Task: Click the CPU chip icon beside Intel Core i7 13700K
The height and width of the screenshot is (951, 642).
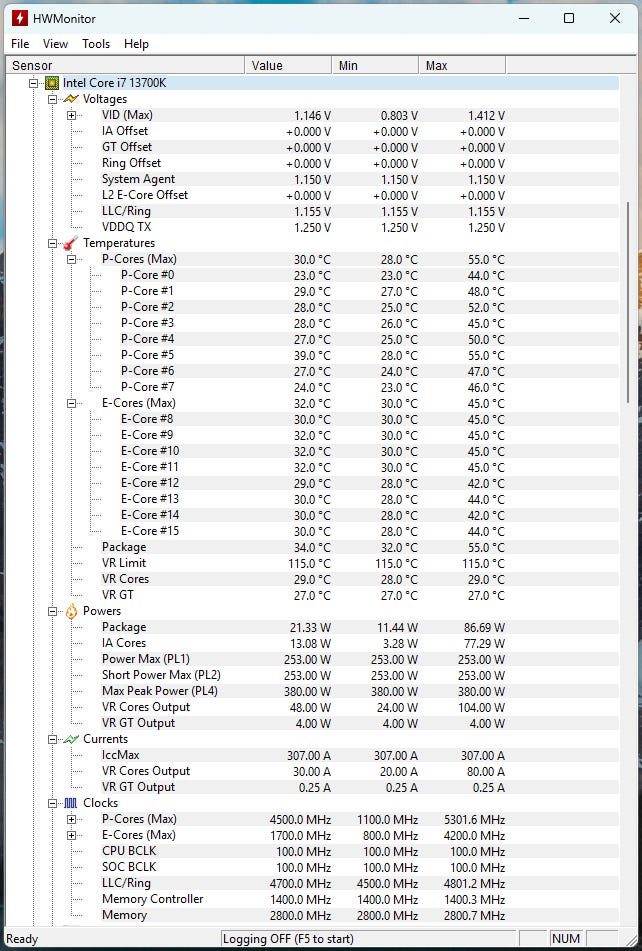Action: (52, 83)
